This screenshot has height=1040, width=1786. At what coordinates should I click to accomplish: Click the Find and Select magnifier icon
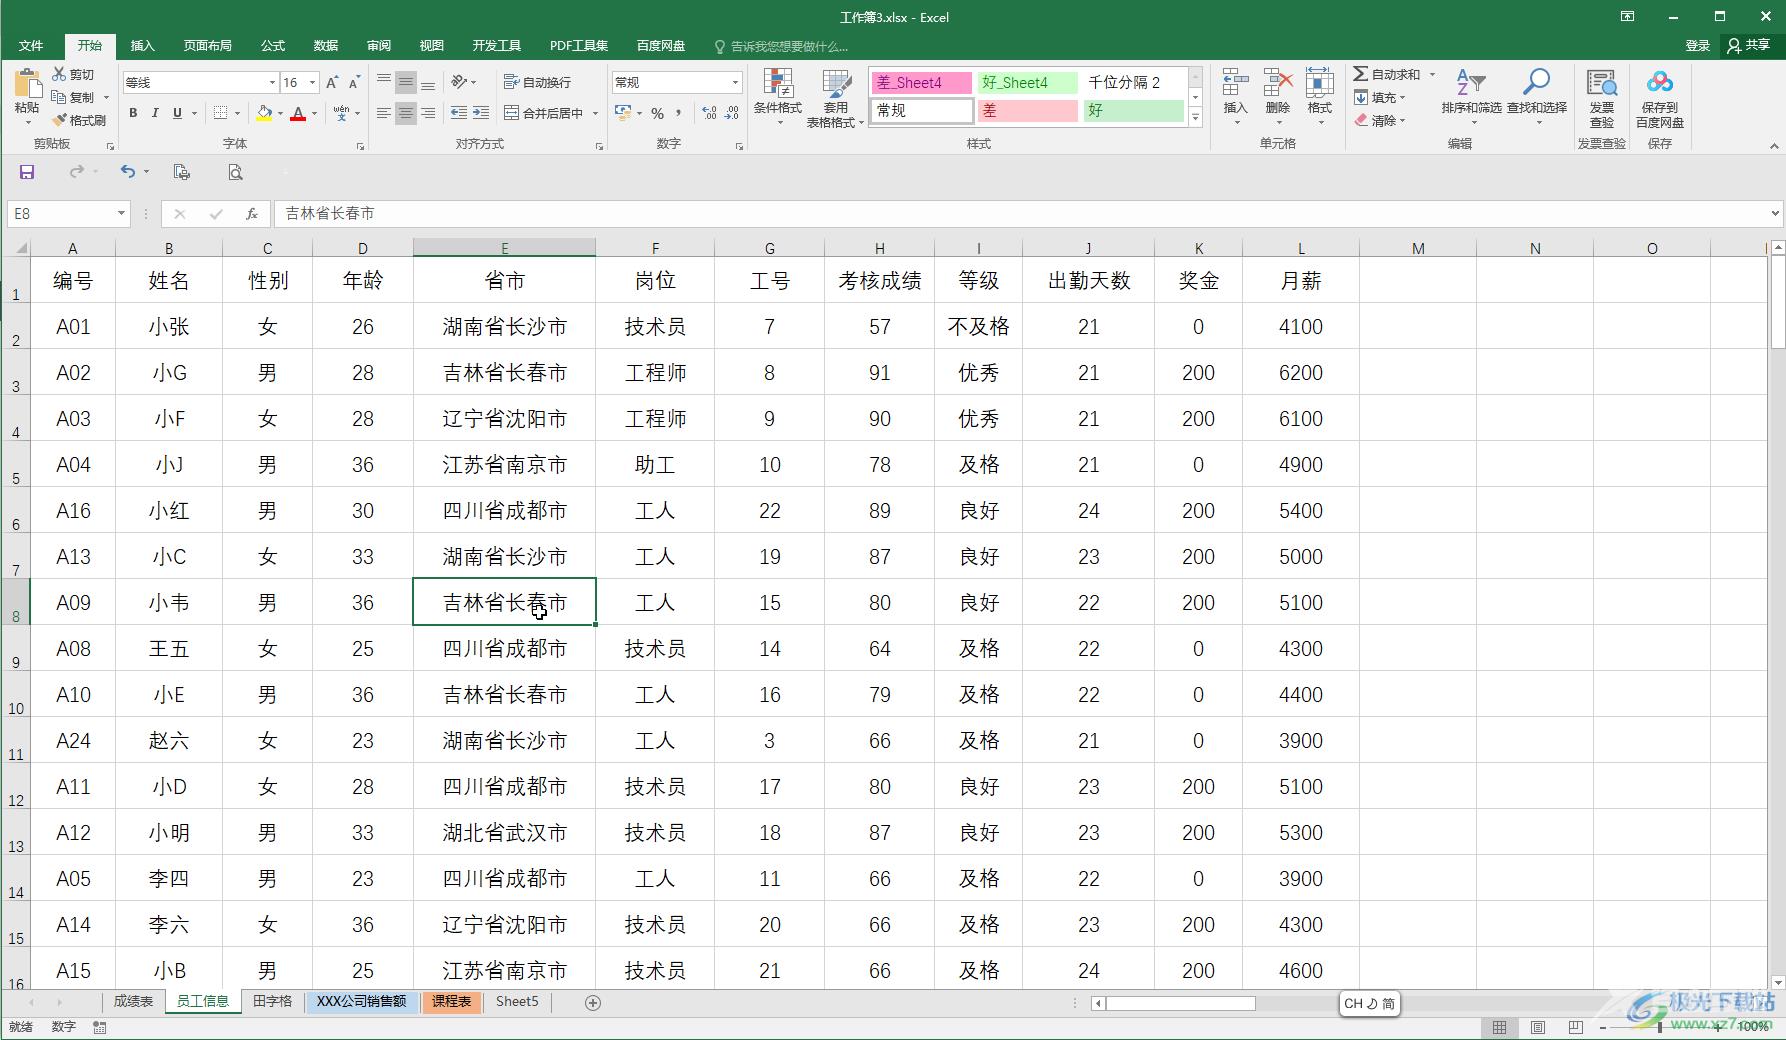1536,83
